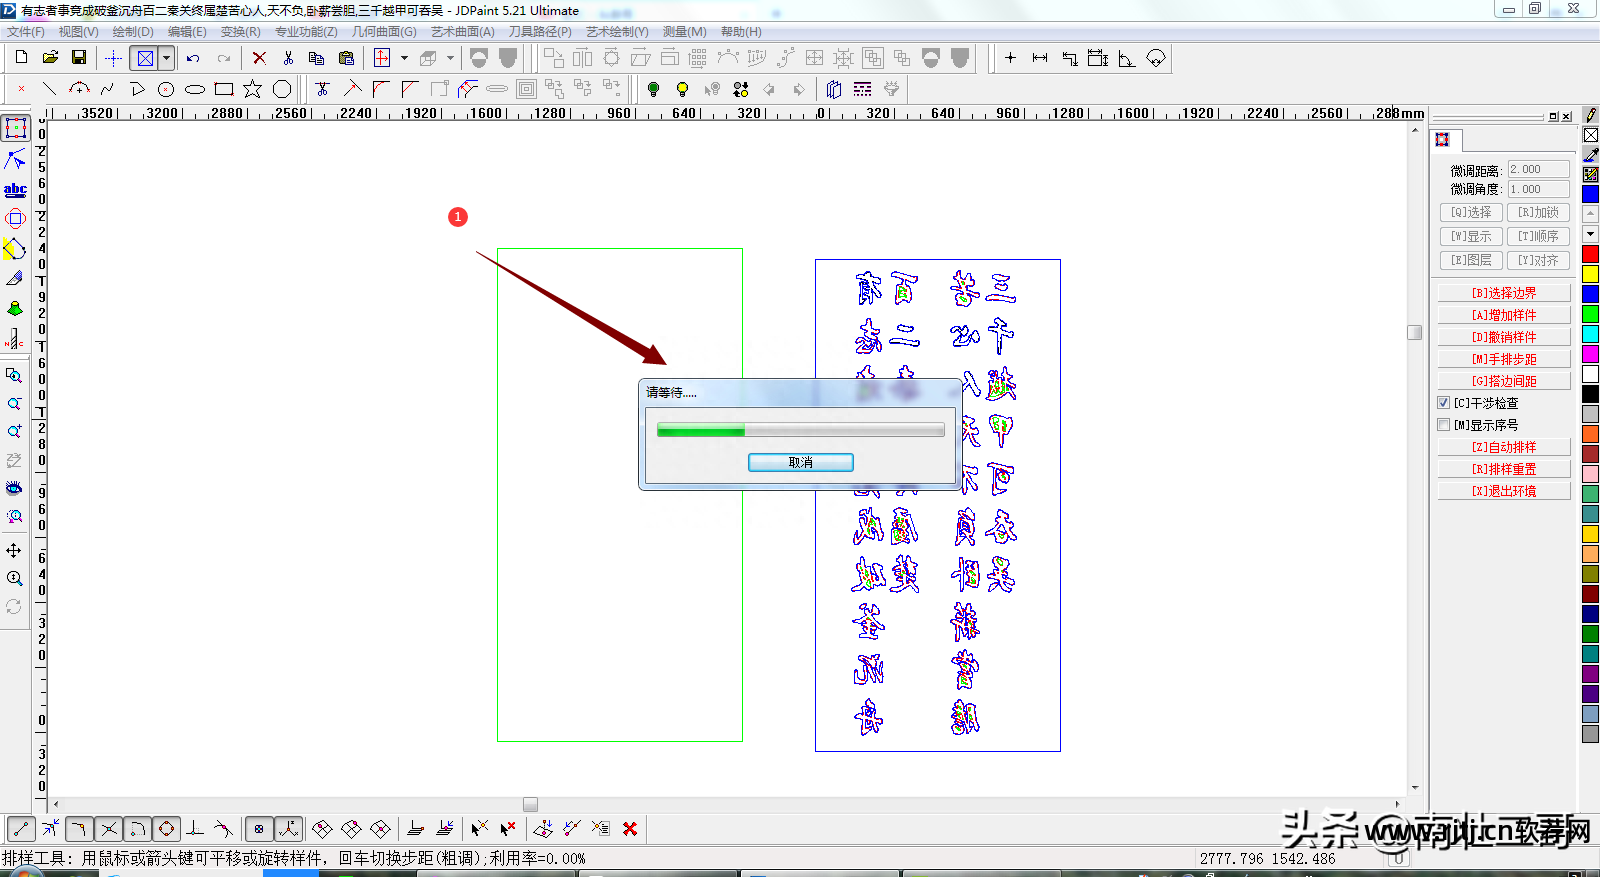Screen dimensions: 1600x877
Task: Toggle endpoint snap button in bottom toolbar
Action: tap(21, 828)
